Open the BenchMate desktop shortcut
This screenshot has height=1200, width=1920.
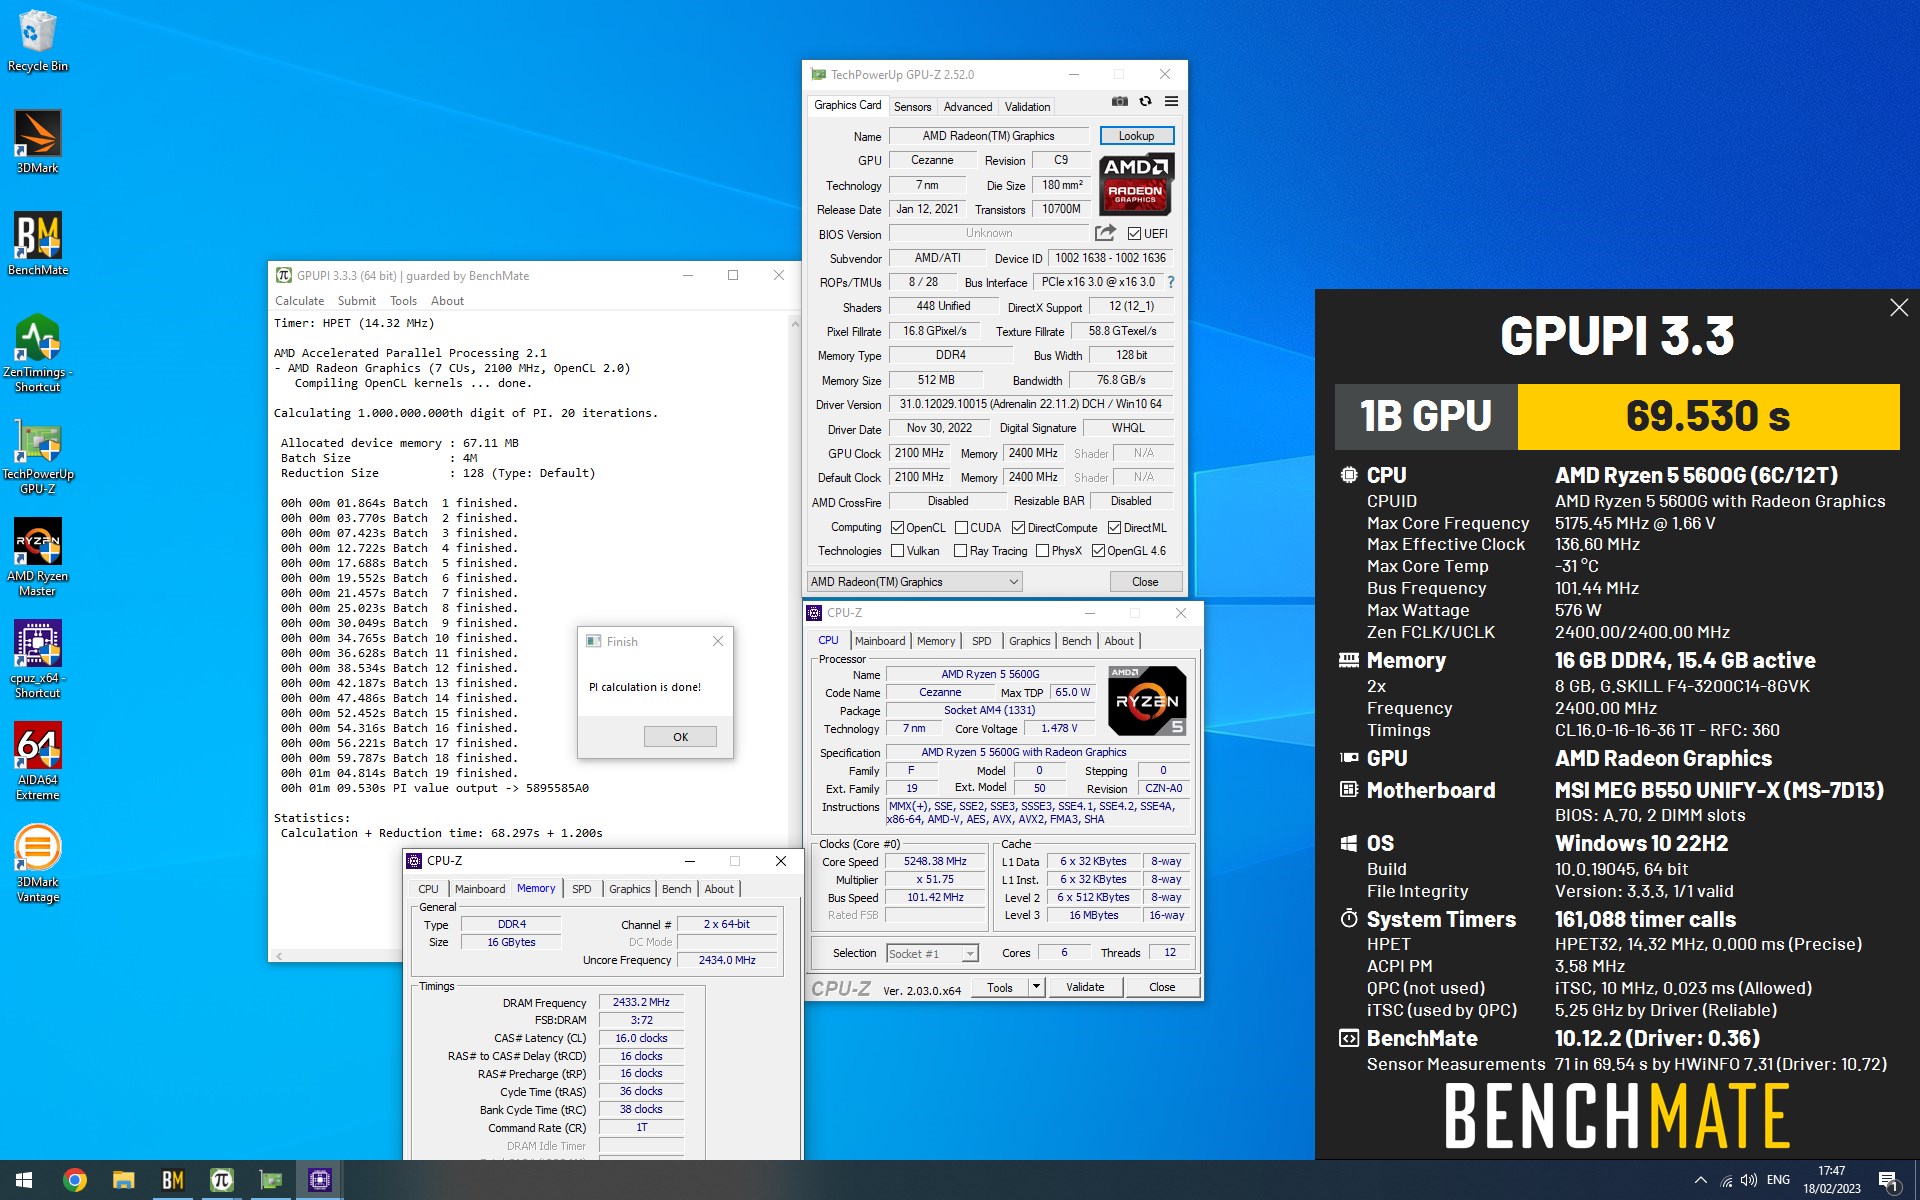pyautogui.click(x=37, y=244)
